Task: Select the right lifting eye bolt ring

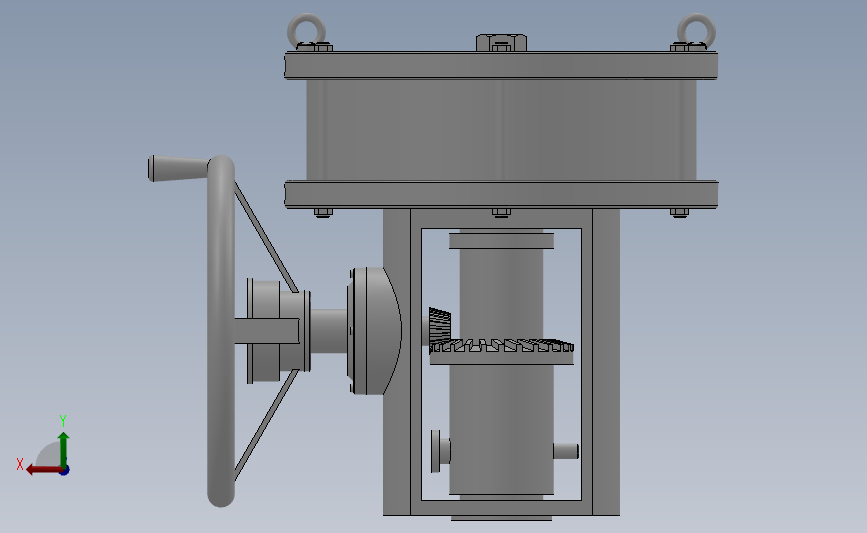Action: point(697,31)
